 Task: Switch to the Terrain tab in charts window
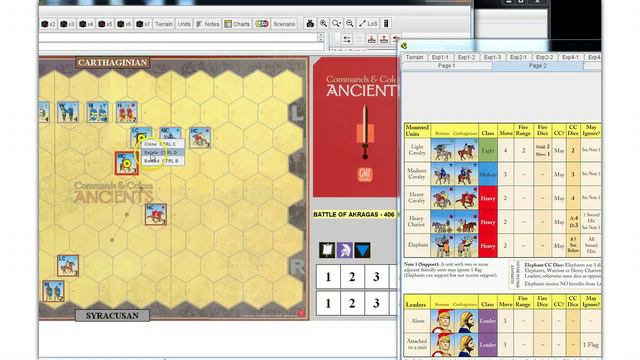414,58
